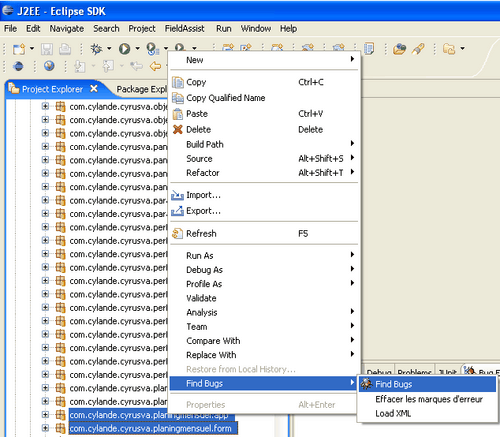500x437 pixels.
Task: Open the Window menu
Action: tap(256, 29)
